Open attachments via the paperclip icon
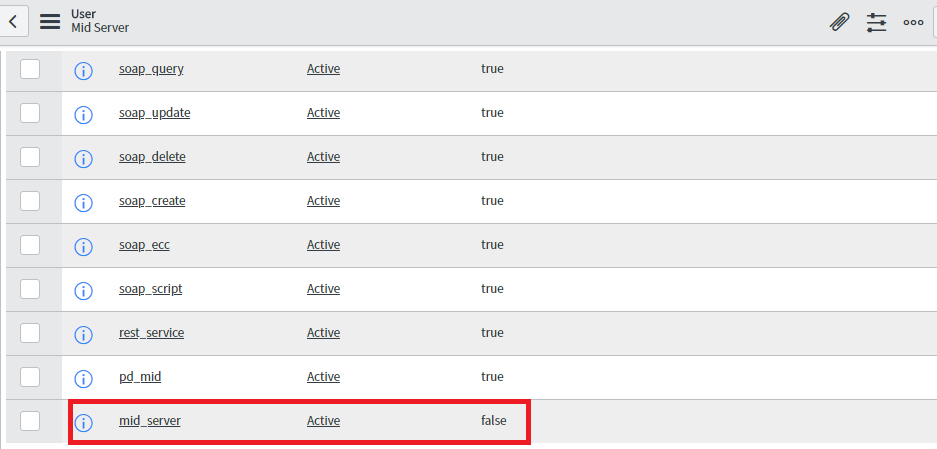The width and height of the screenshot is (937, 449). point(840,22)
